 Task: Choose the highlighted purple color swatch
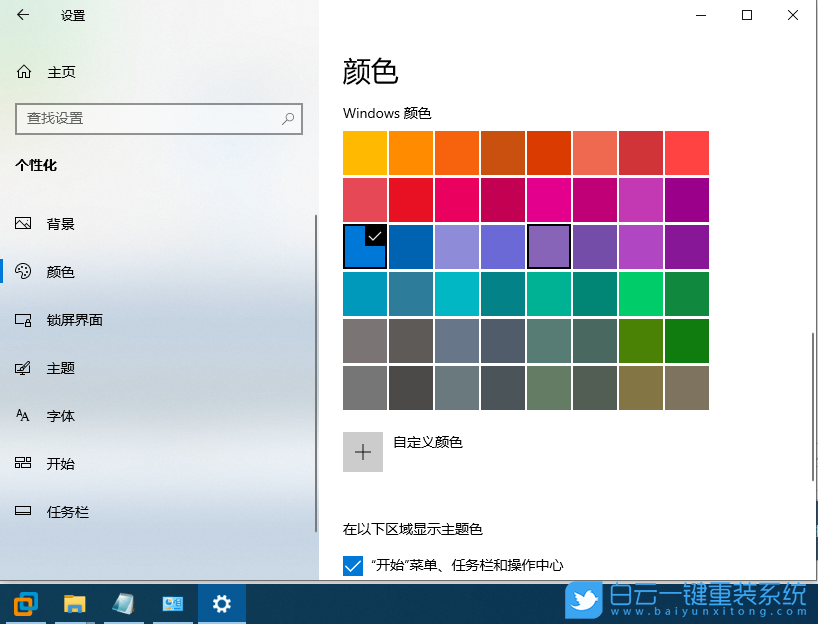click(x=549, y=247)
